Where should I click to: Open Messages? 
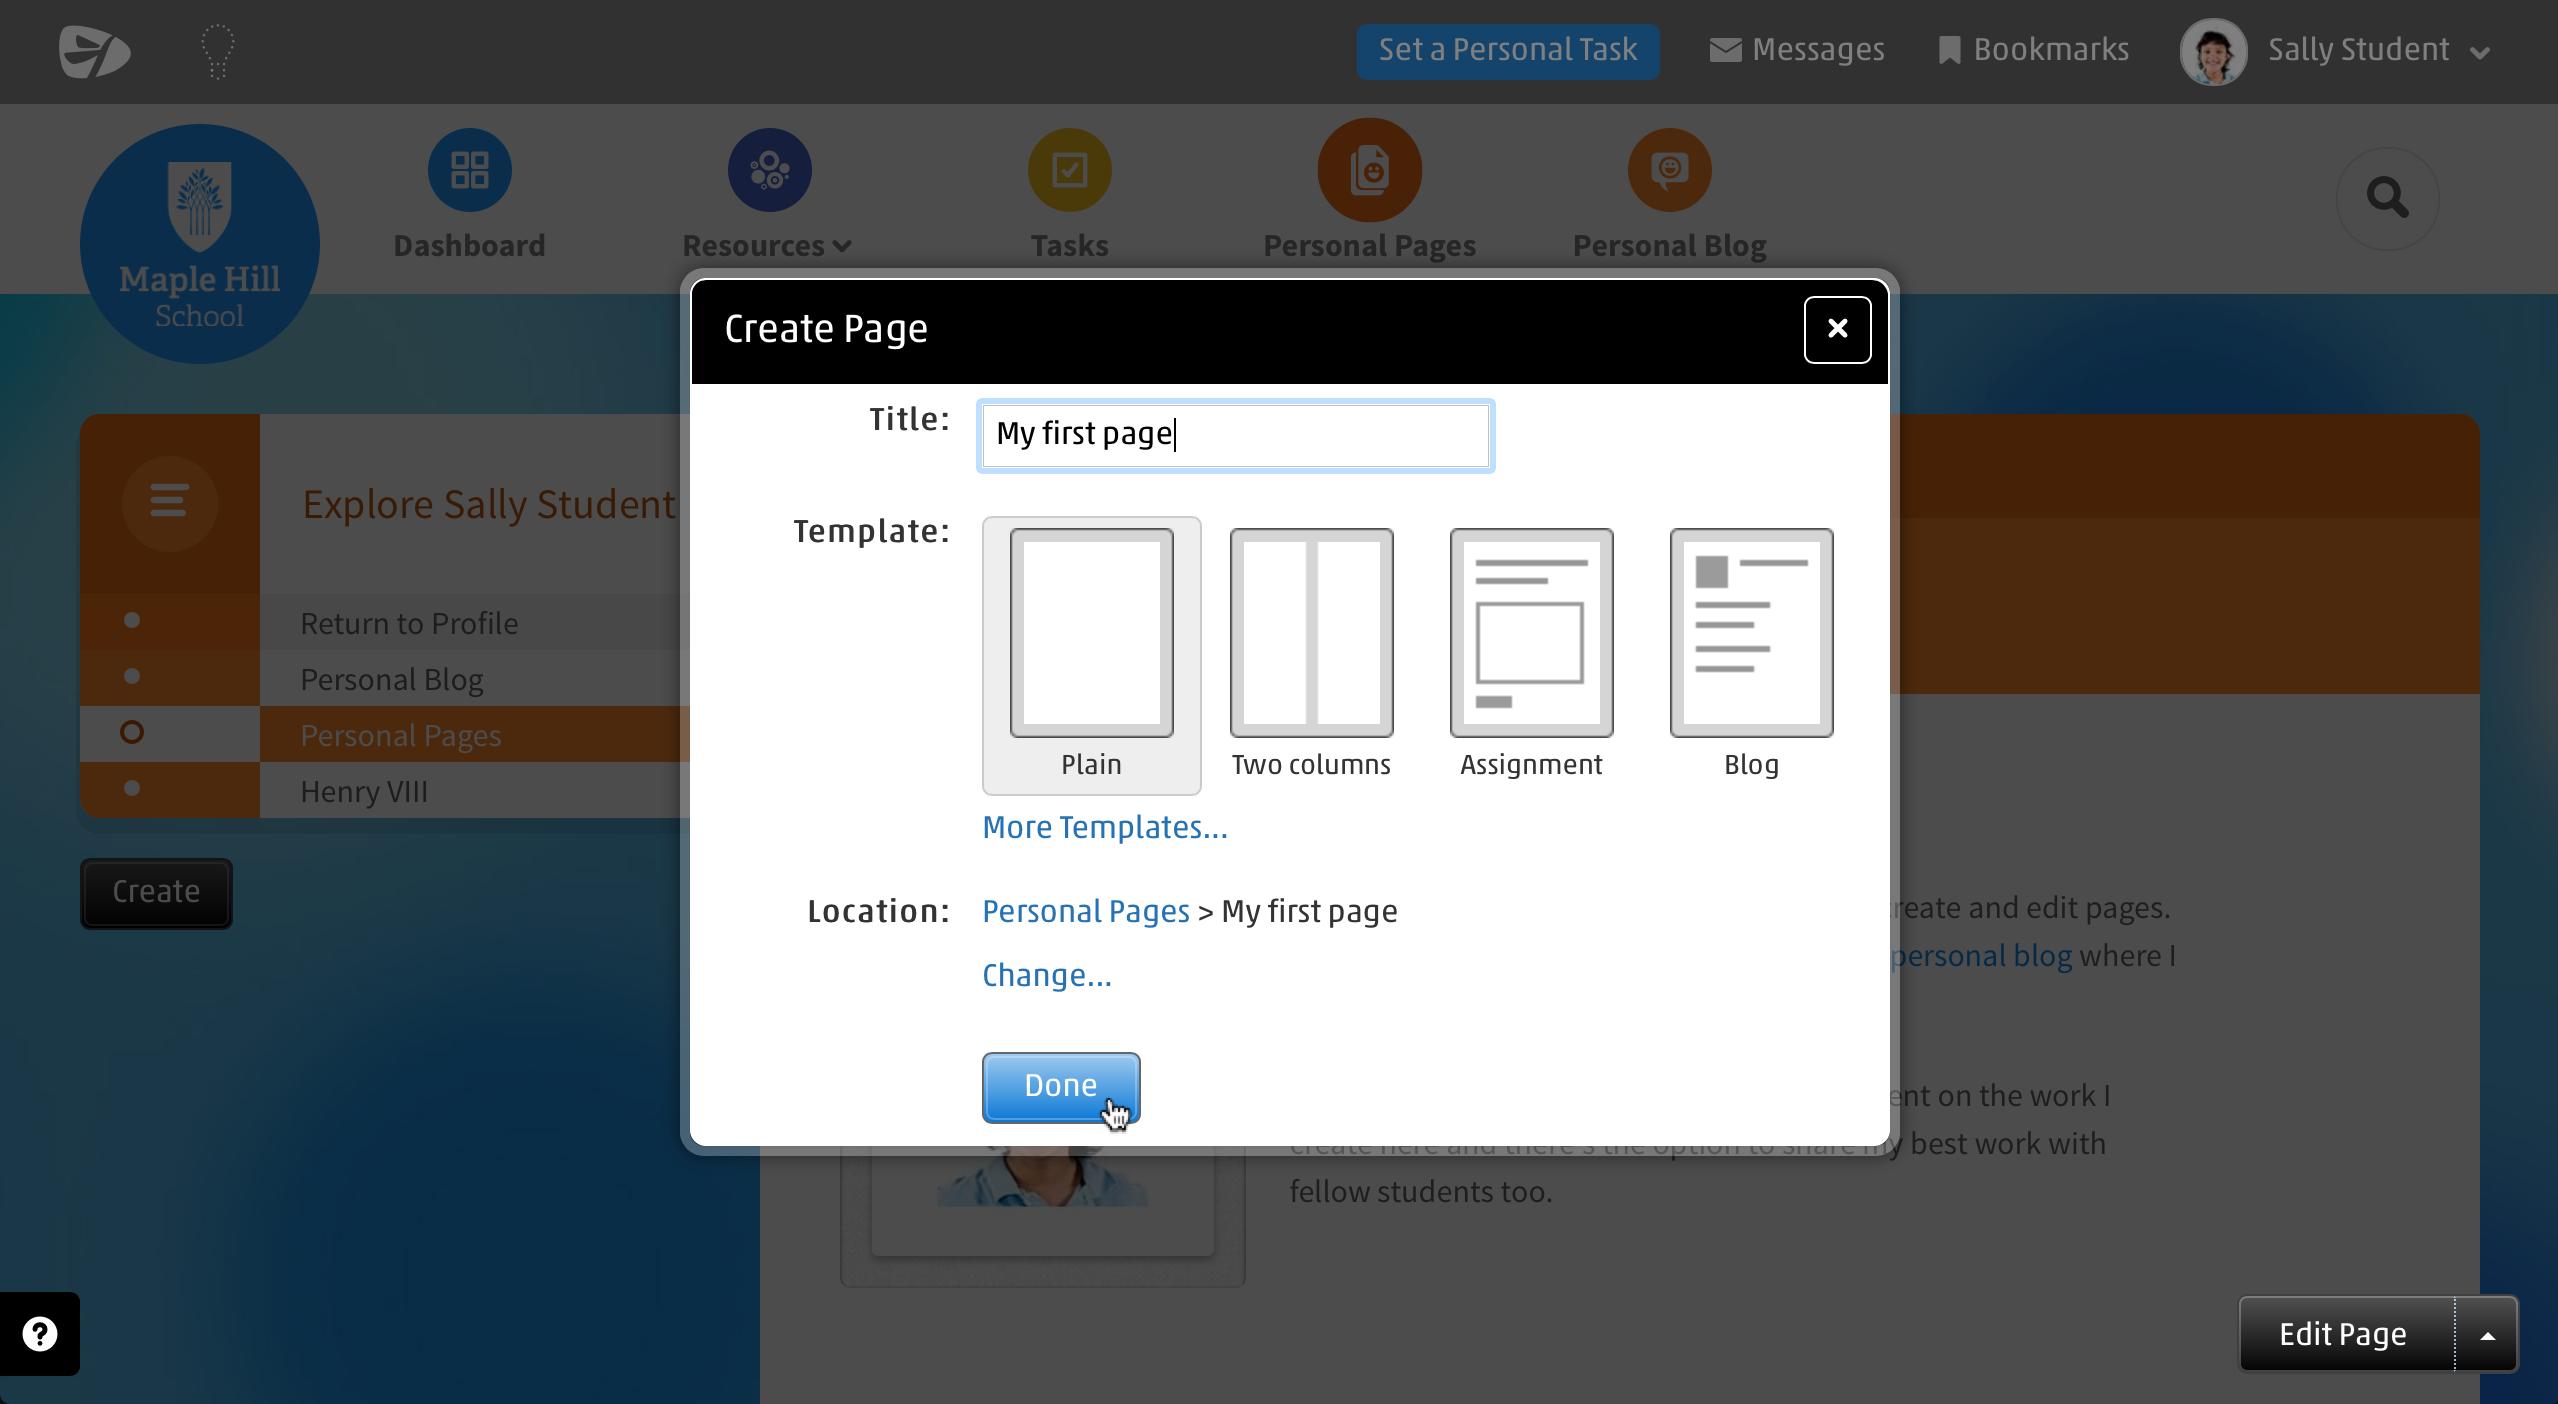click(1795, 49)
